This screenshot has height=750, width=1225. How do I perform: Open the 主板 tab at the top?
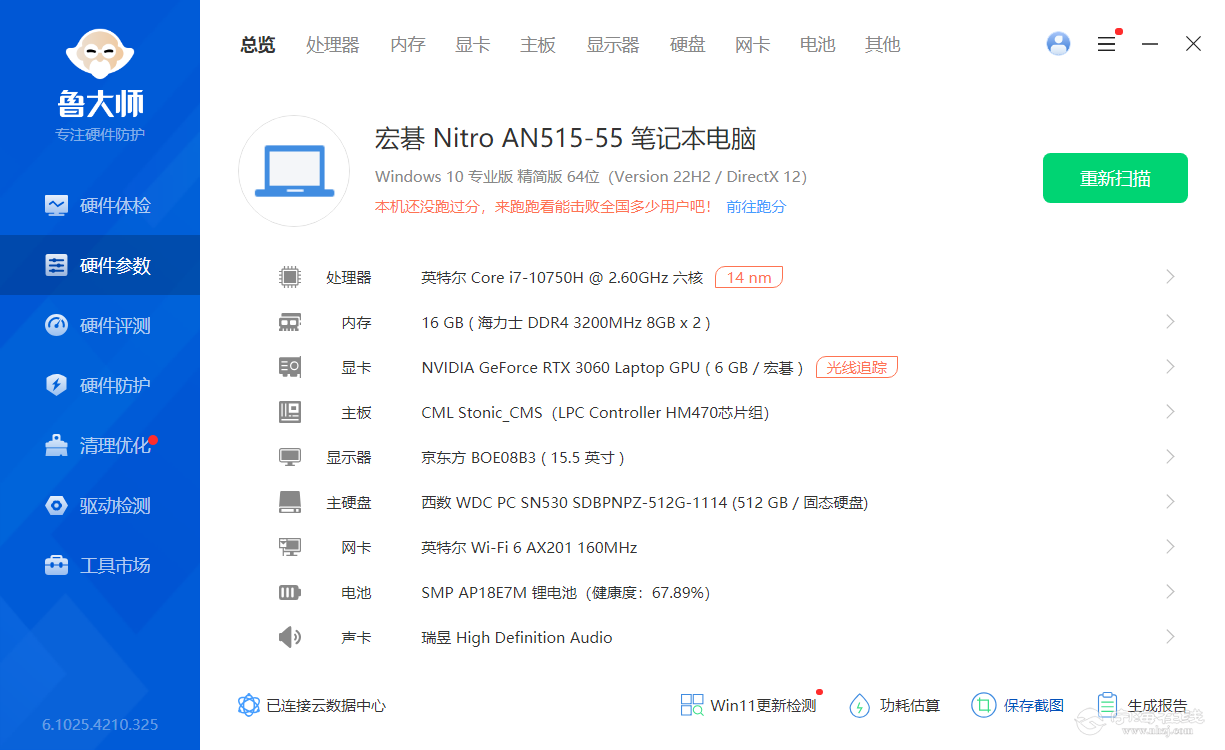coord(538,44)
